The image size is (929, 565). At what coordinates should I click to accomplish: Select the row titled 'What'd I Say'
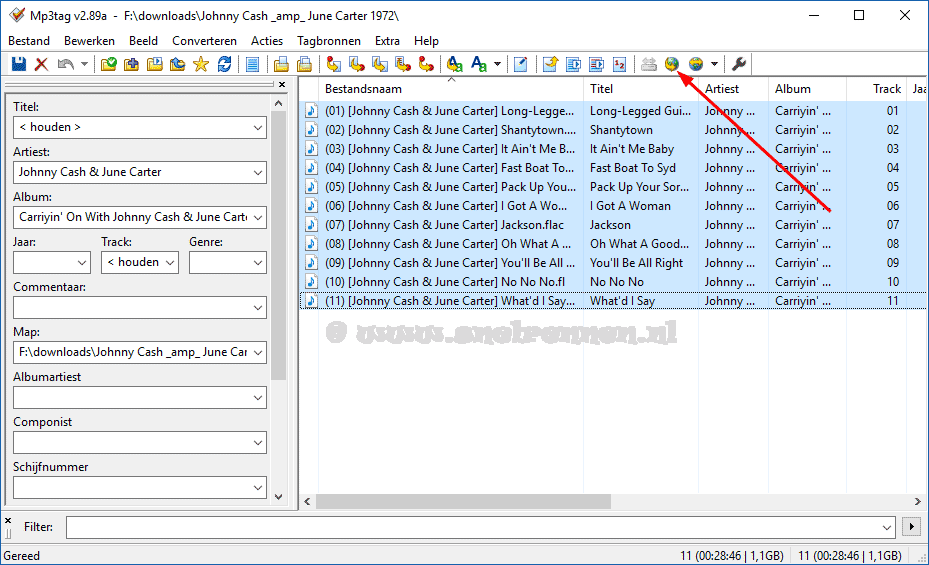click(x=614, y=301)
